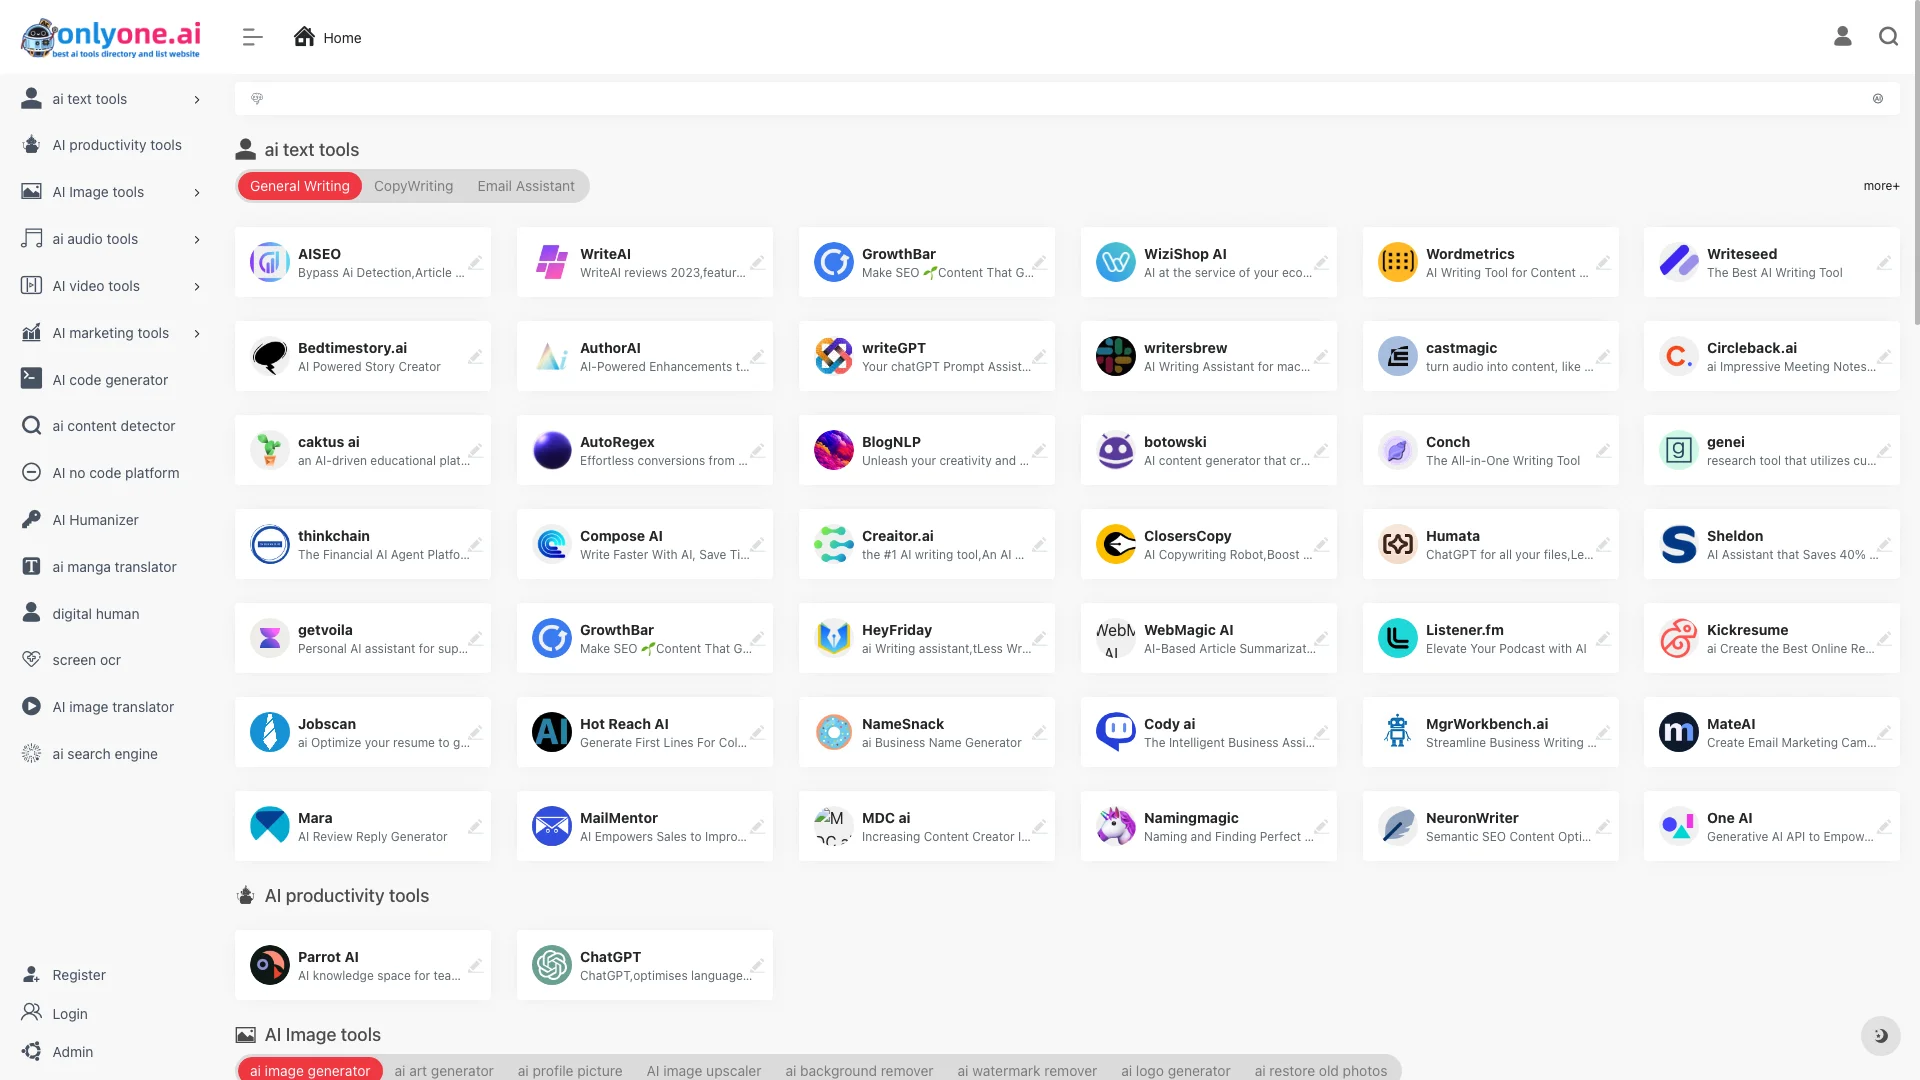Click close icon on announcement bar
The height and width of the screenshot is (1080, 1920).
point(1878,99)
